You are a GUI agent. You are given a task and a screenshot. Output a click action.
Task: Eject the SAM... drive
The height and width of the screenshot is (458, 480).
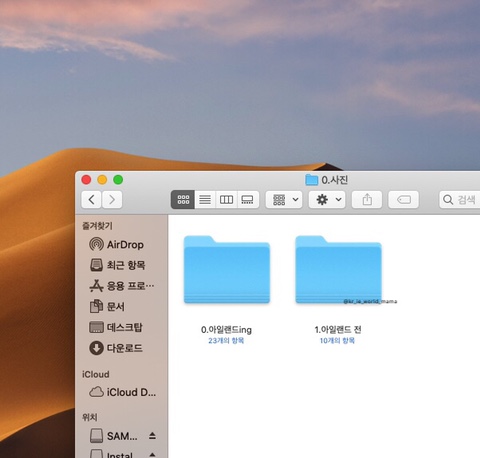(x=152, y=435)
